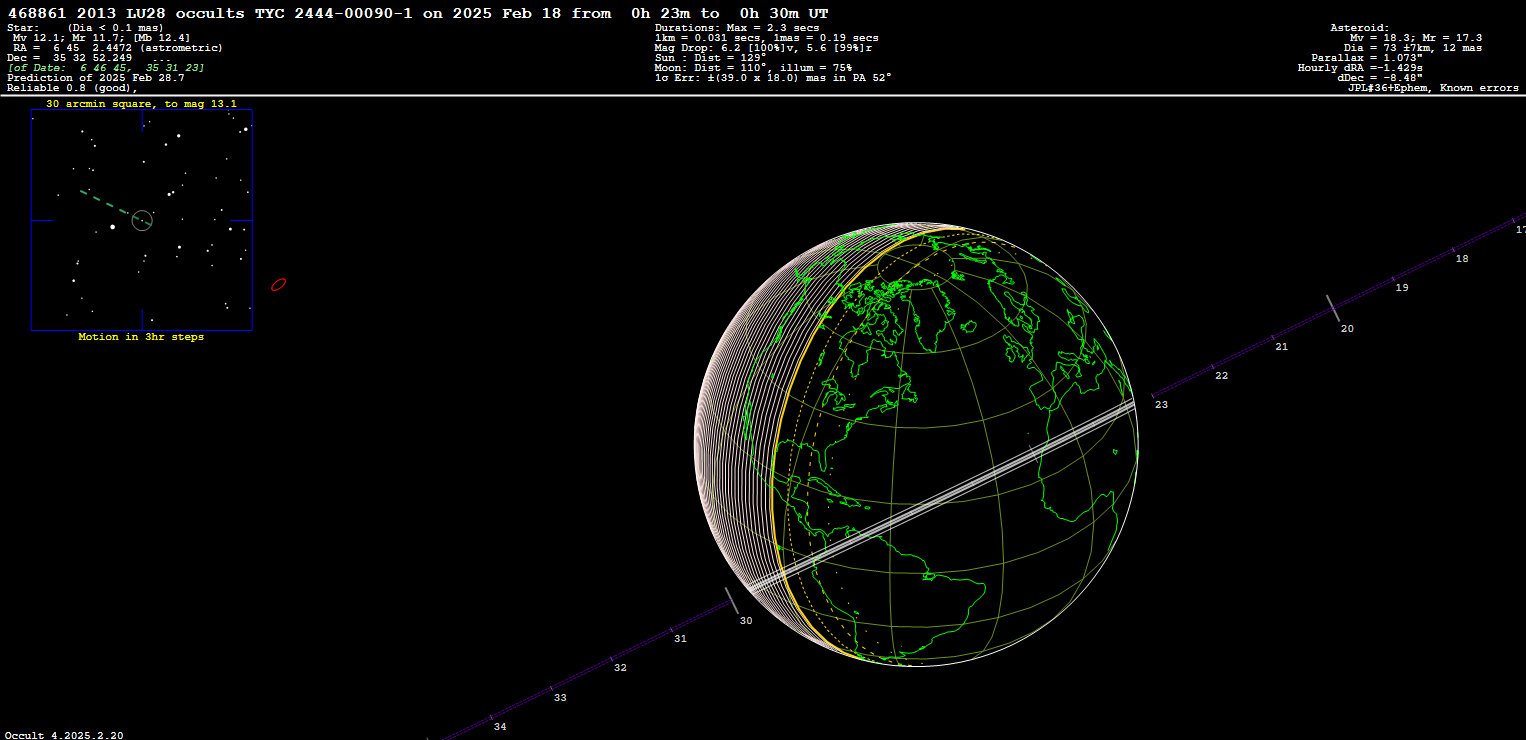Screen dimensions: 1526x740
Task: Click the "Reliable 0.8 (good)" line
Action: [72, 88]
